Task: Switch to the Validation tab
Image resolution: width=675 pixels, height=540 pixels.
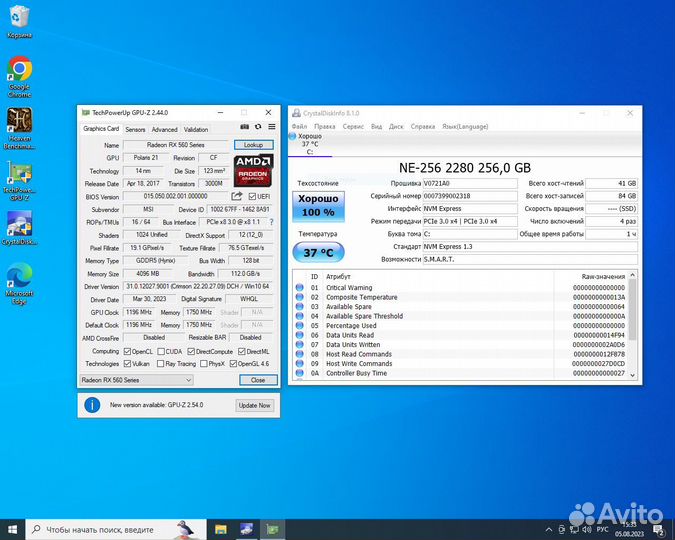Action: pos(196,129)
